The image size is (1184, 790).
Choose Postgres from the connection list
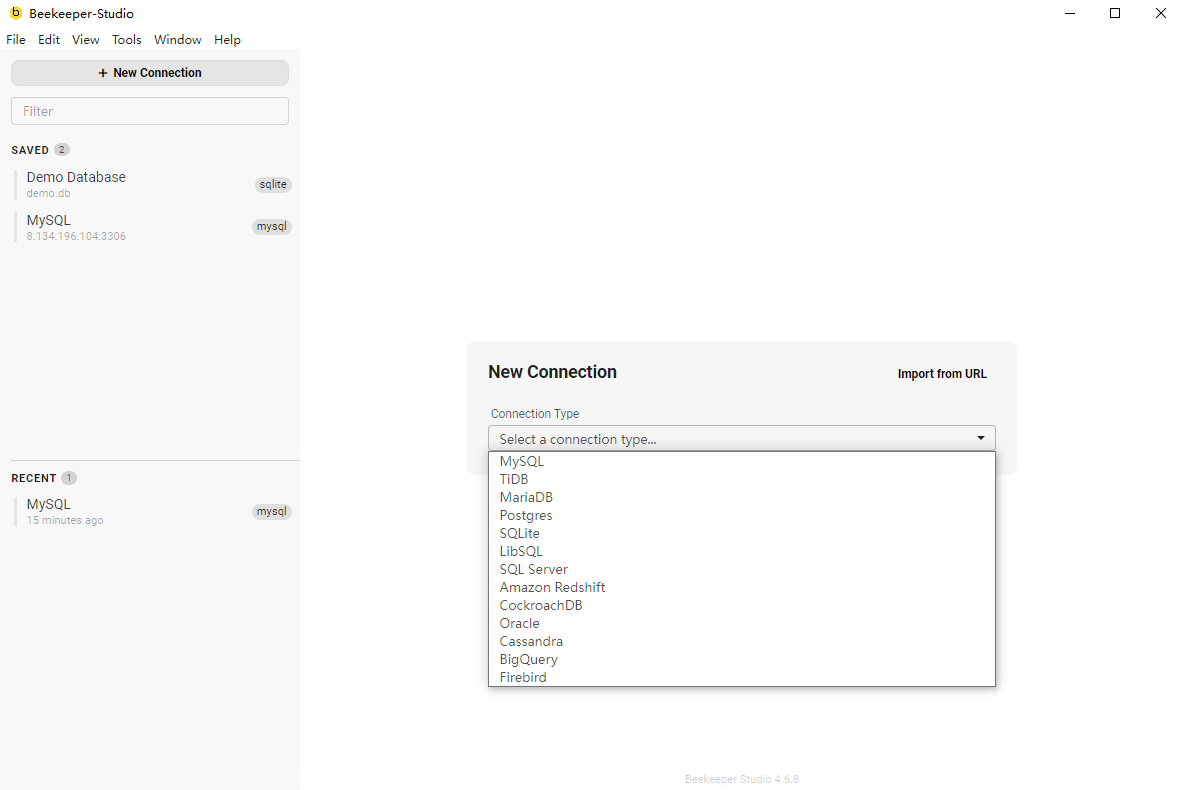(526, 516)
